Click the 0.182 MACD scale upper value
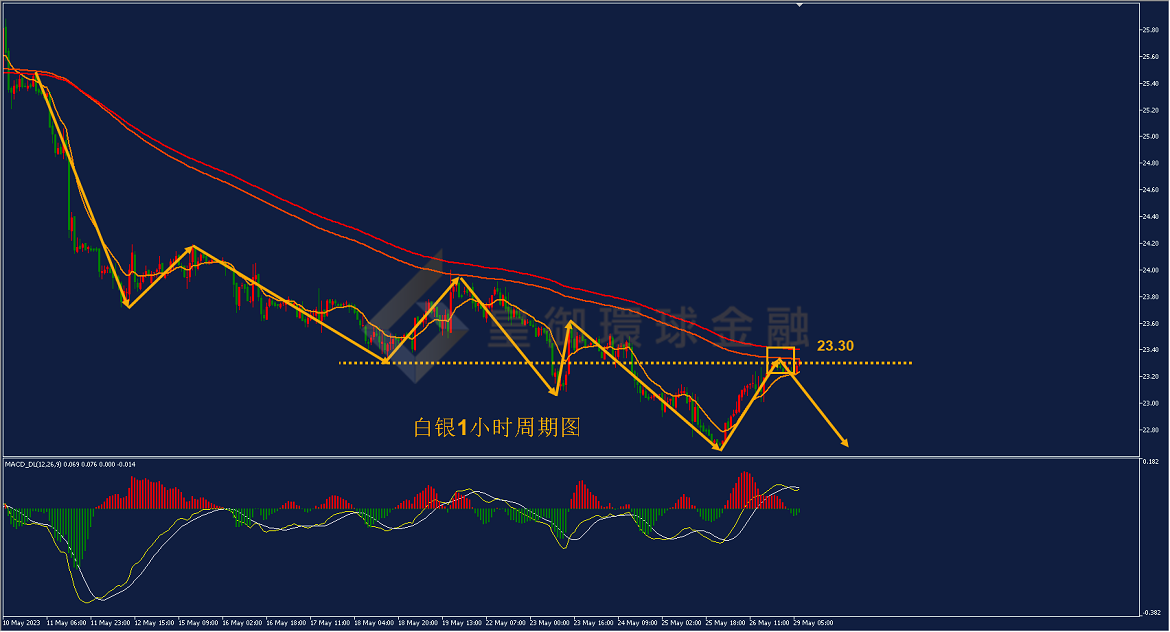Viewport: 1170px width, 632px height. click(1151, 462)
